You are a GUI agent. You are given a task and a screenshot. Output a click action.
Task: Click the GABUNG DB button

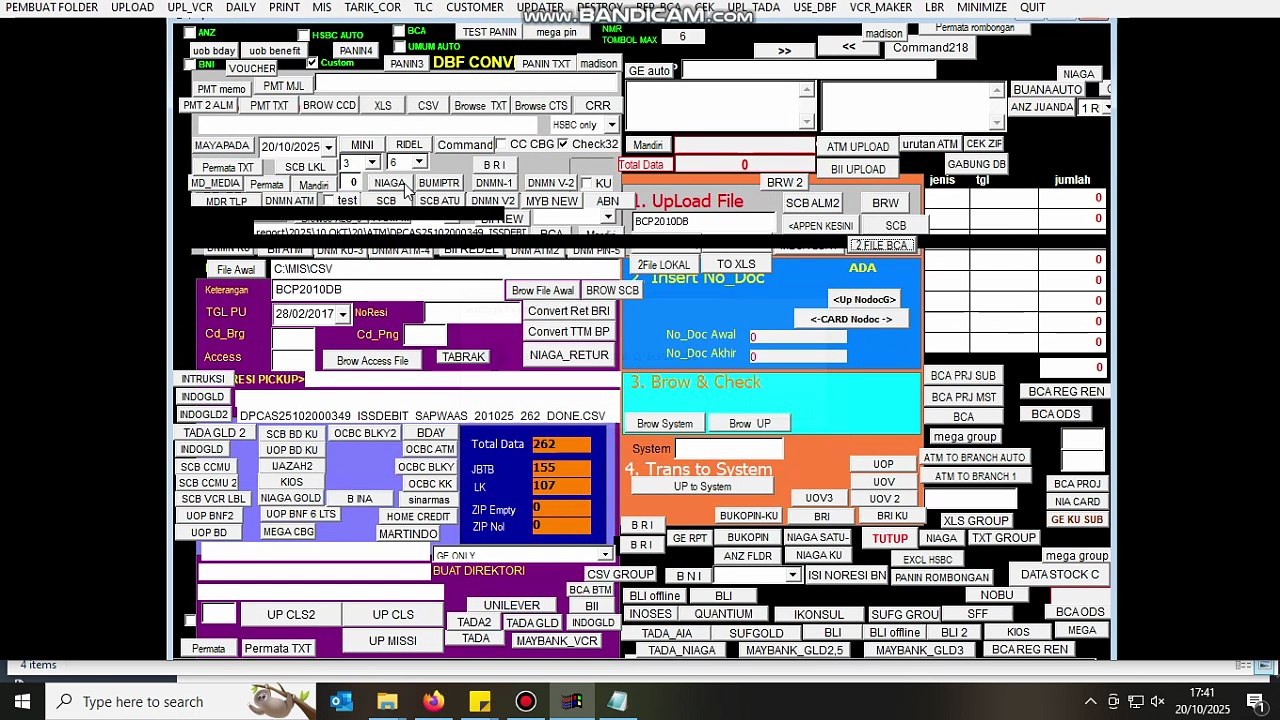click(976, 165)
